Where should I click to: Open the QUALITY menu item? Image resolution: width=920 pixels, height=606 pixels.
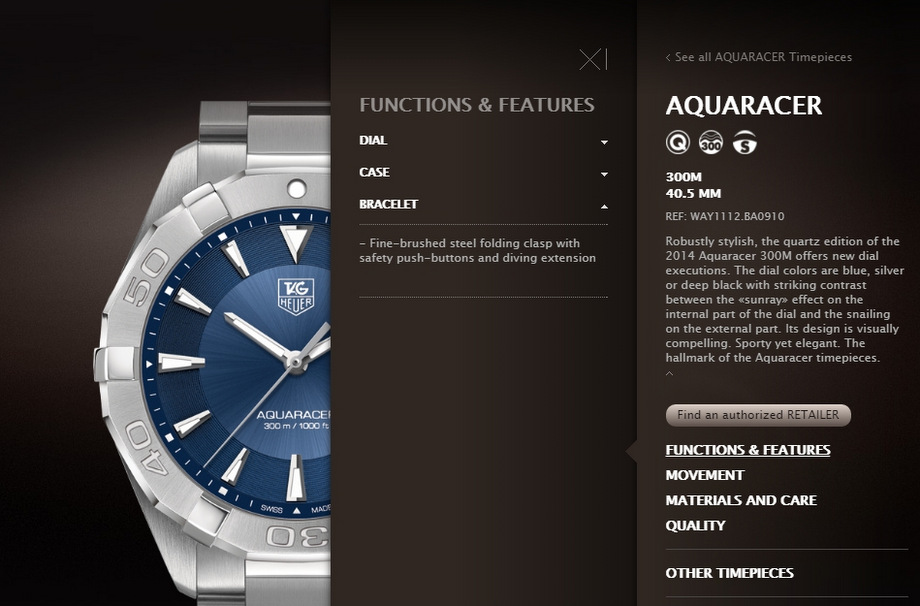click(695, 526)
